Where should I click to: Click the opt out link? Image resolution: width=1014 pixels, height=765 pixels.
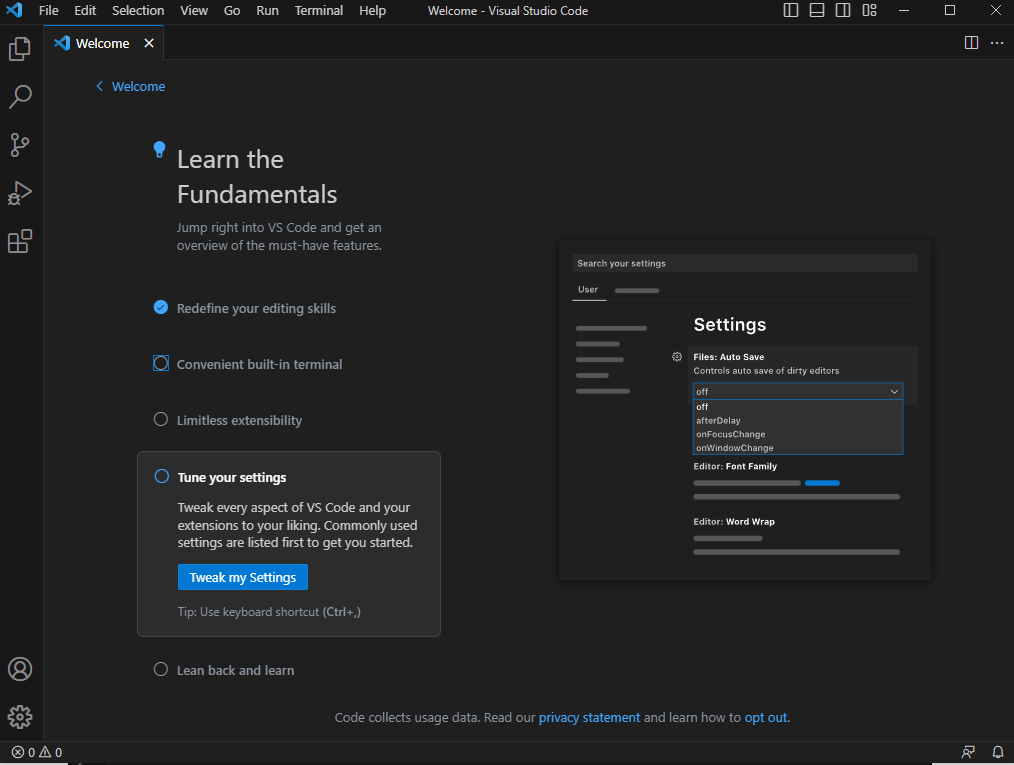click(x=766, y=717)
